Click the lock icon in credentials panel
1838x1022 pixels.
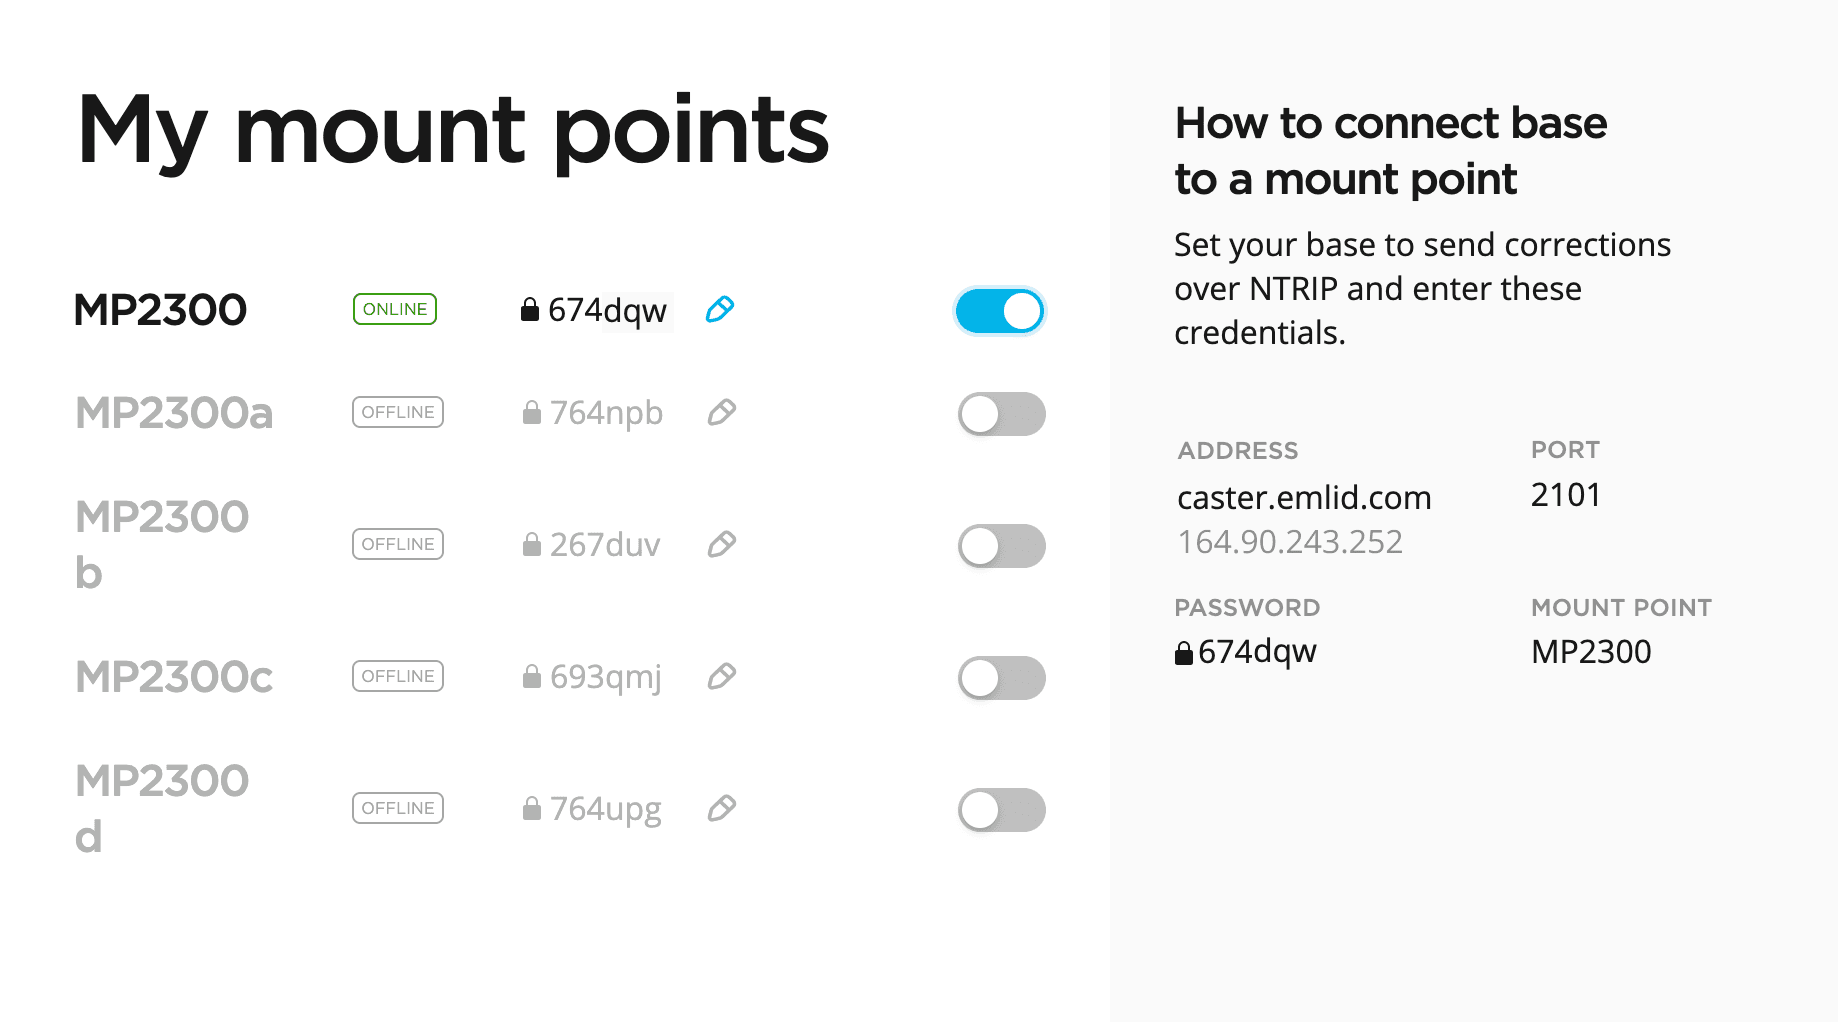pyautogui.click(x=1184, y=653)
